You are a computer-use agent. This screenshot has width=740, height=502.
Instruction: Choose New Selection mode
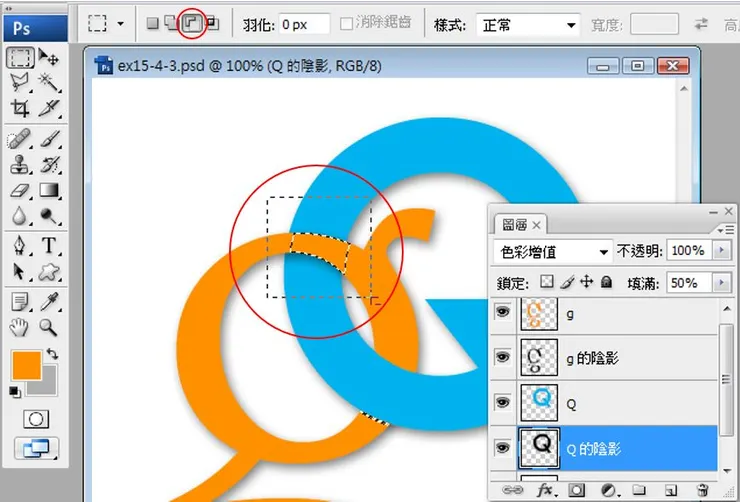tap(152, 23)
